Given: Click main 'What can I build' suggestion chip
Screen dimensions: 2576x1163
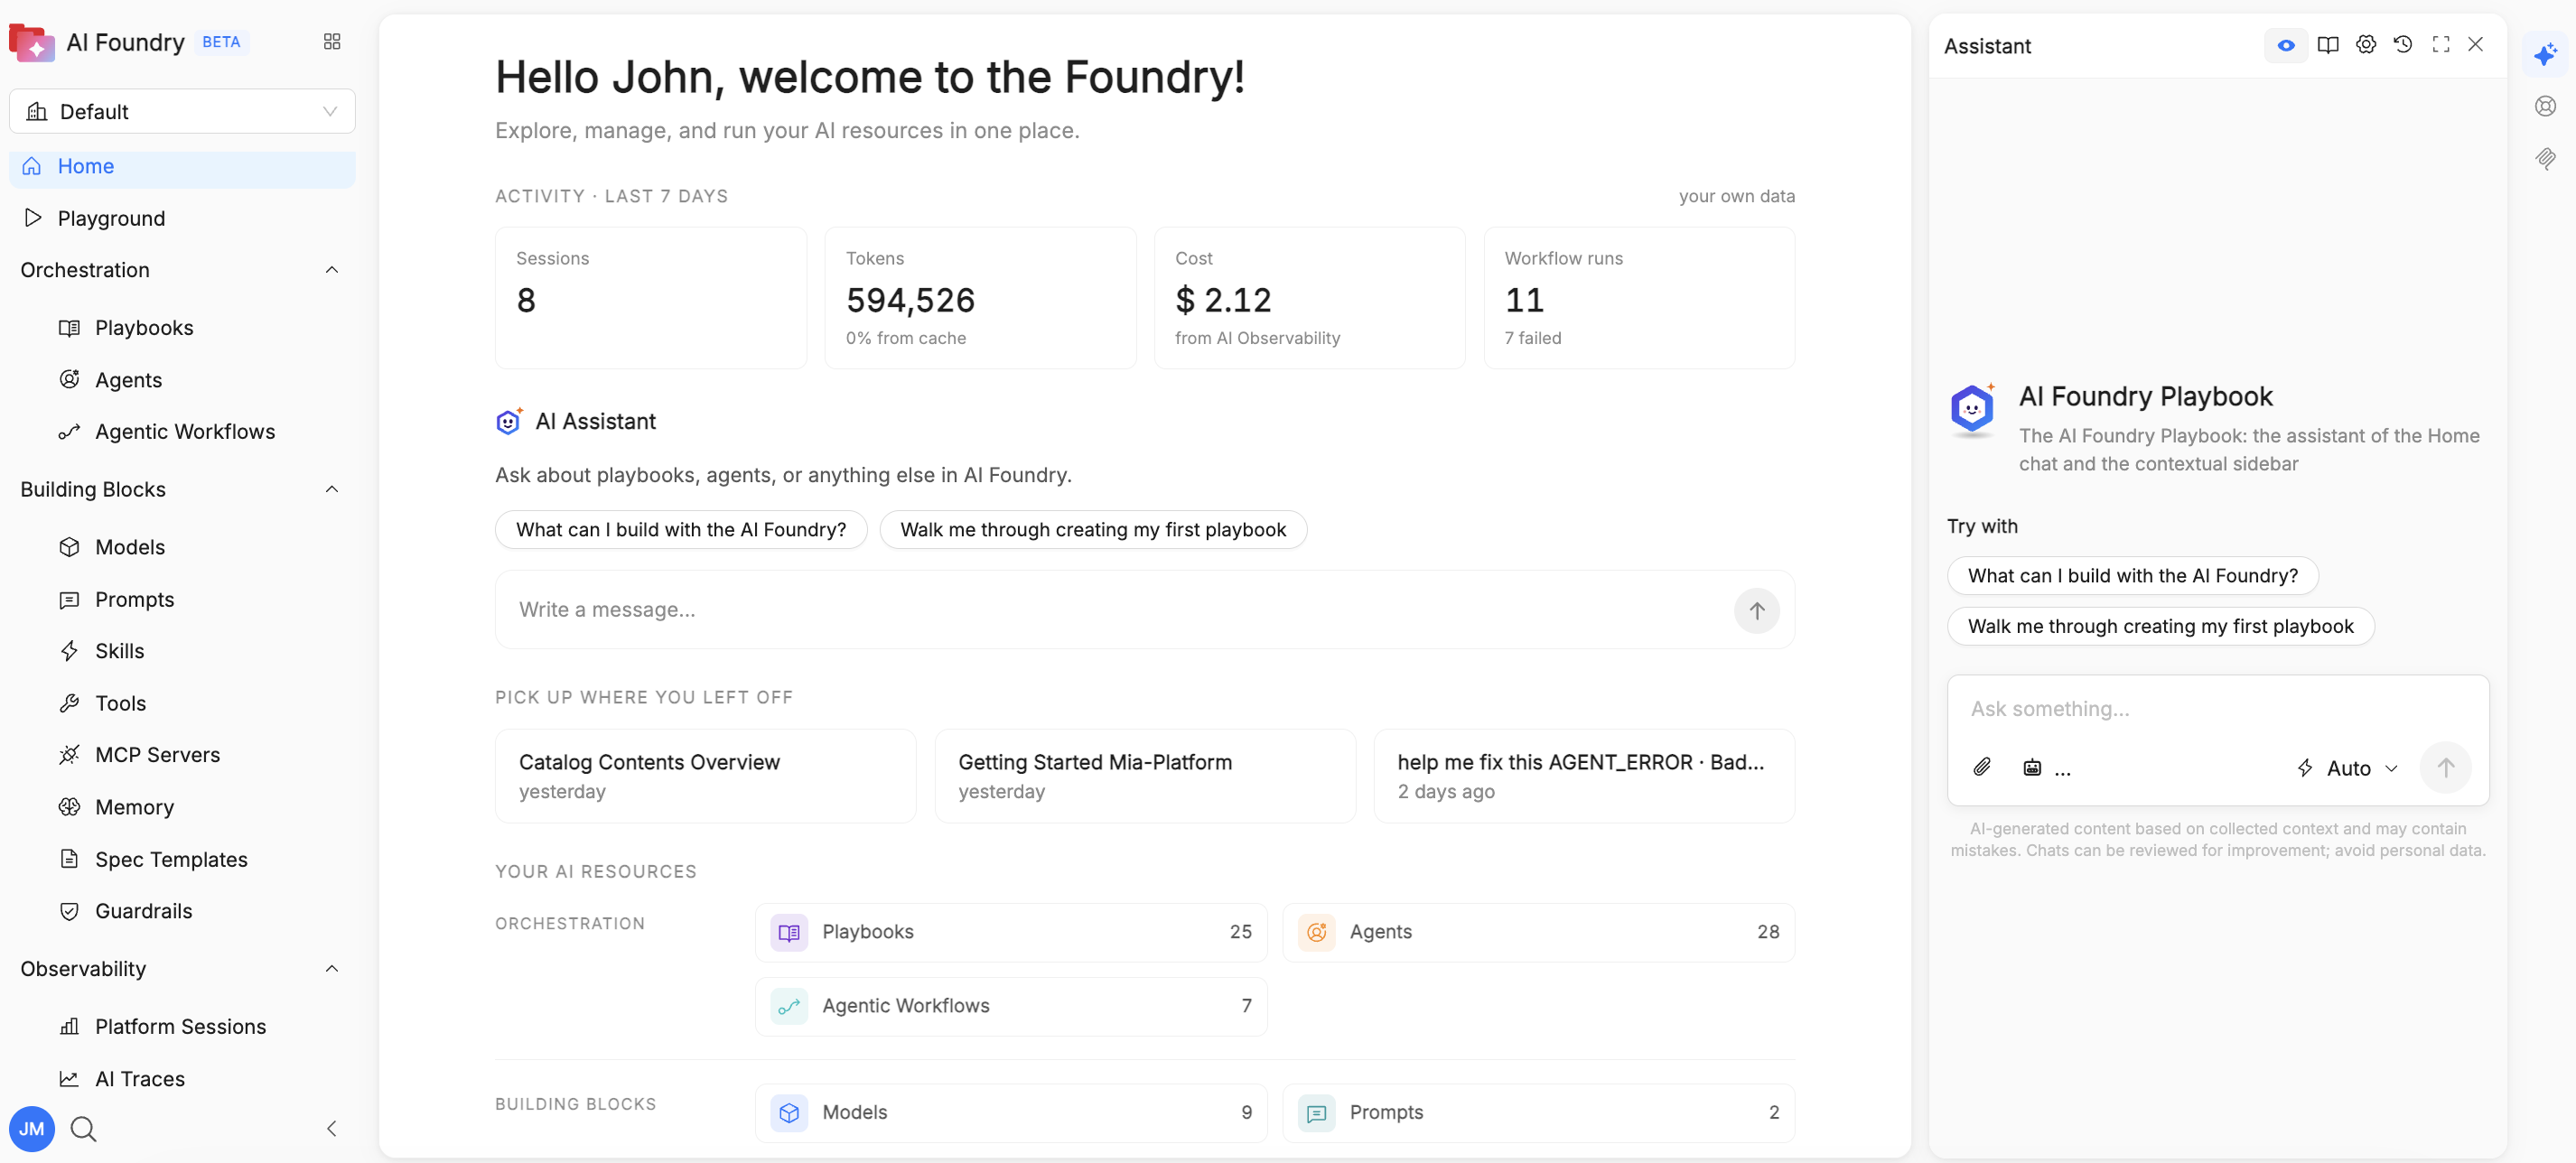Looking at the screenshot, I should (681, 529).
